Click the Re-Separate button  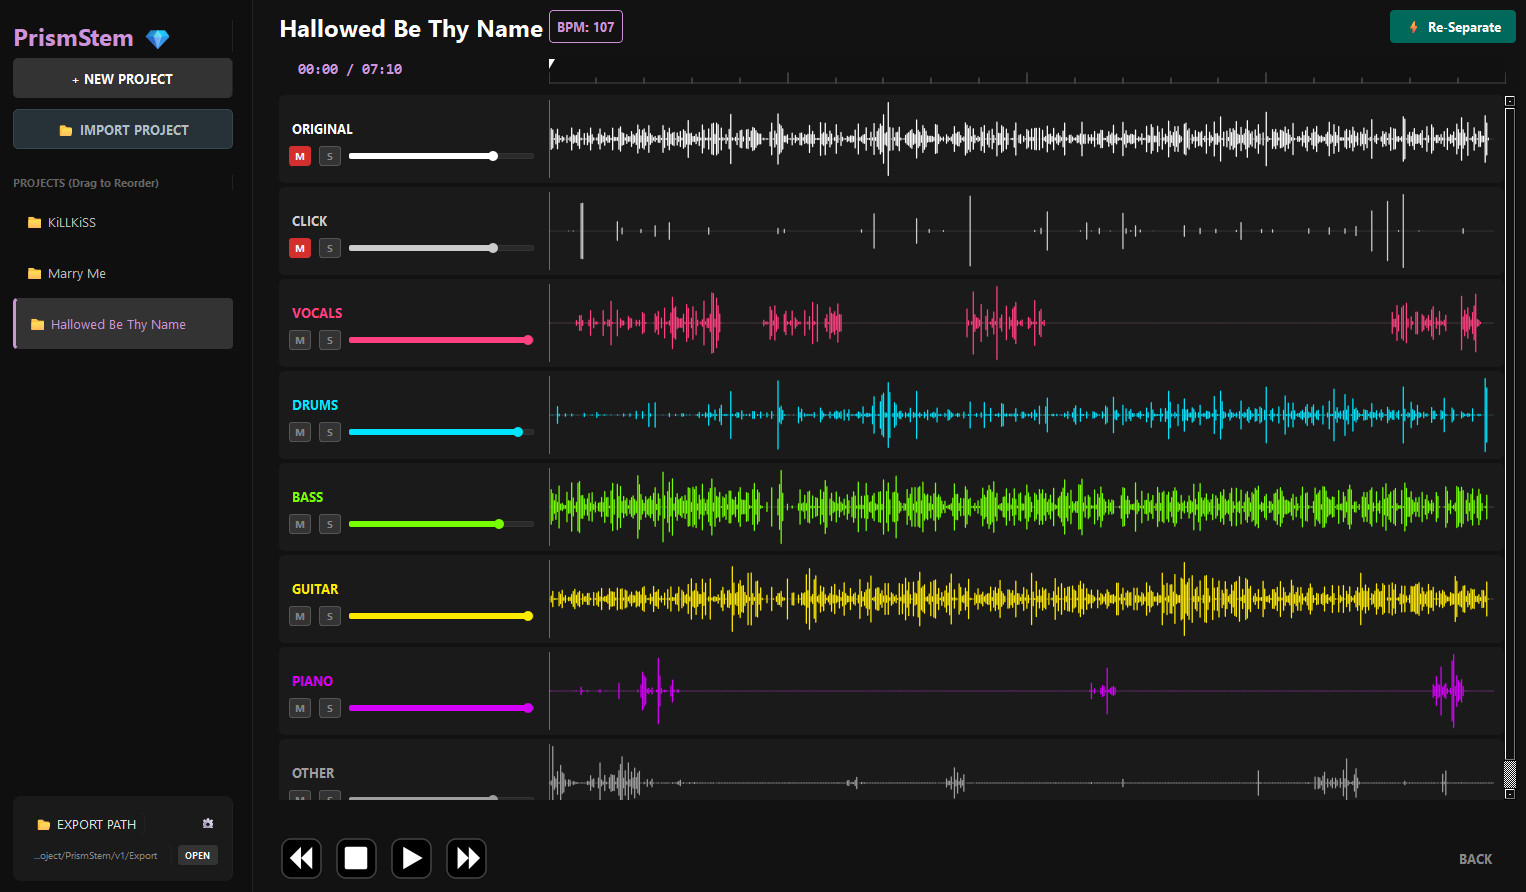pyautogui.click(x=1453, y=27)
